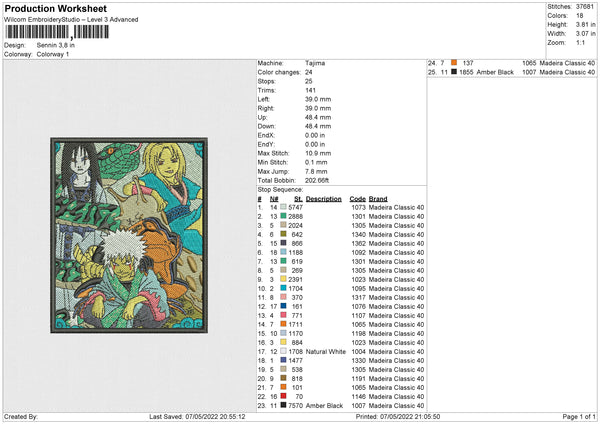Viewport: 600px width, 424px height.
Task: Click the 'Brand' column header
Action: click(378, 199)
